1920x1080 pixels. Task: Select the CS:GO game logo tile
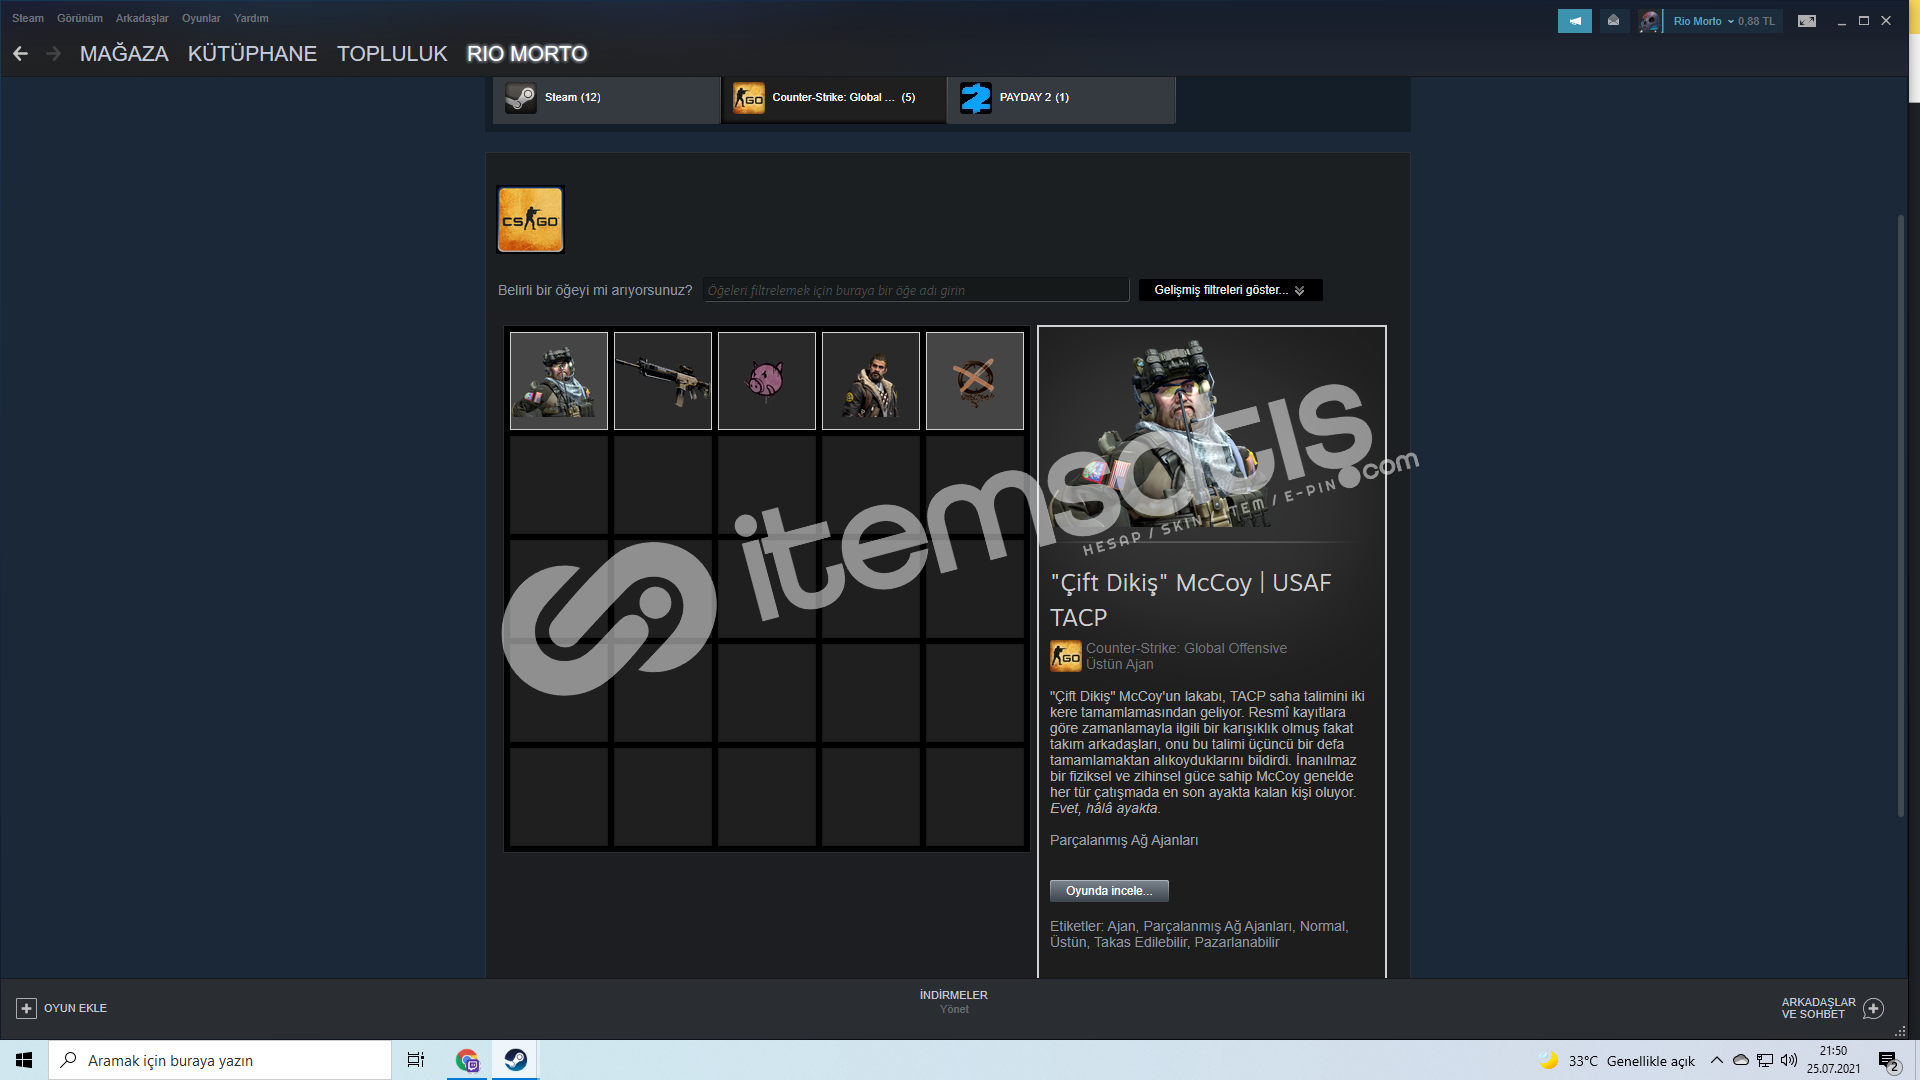[530, 220]
